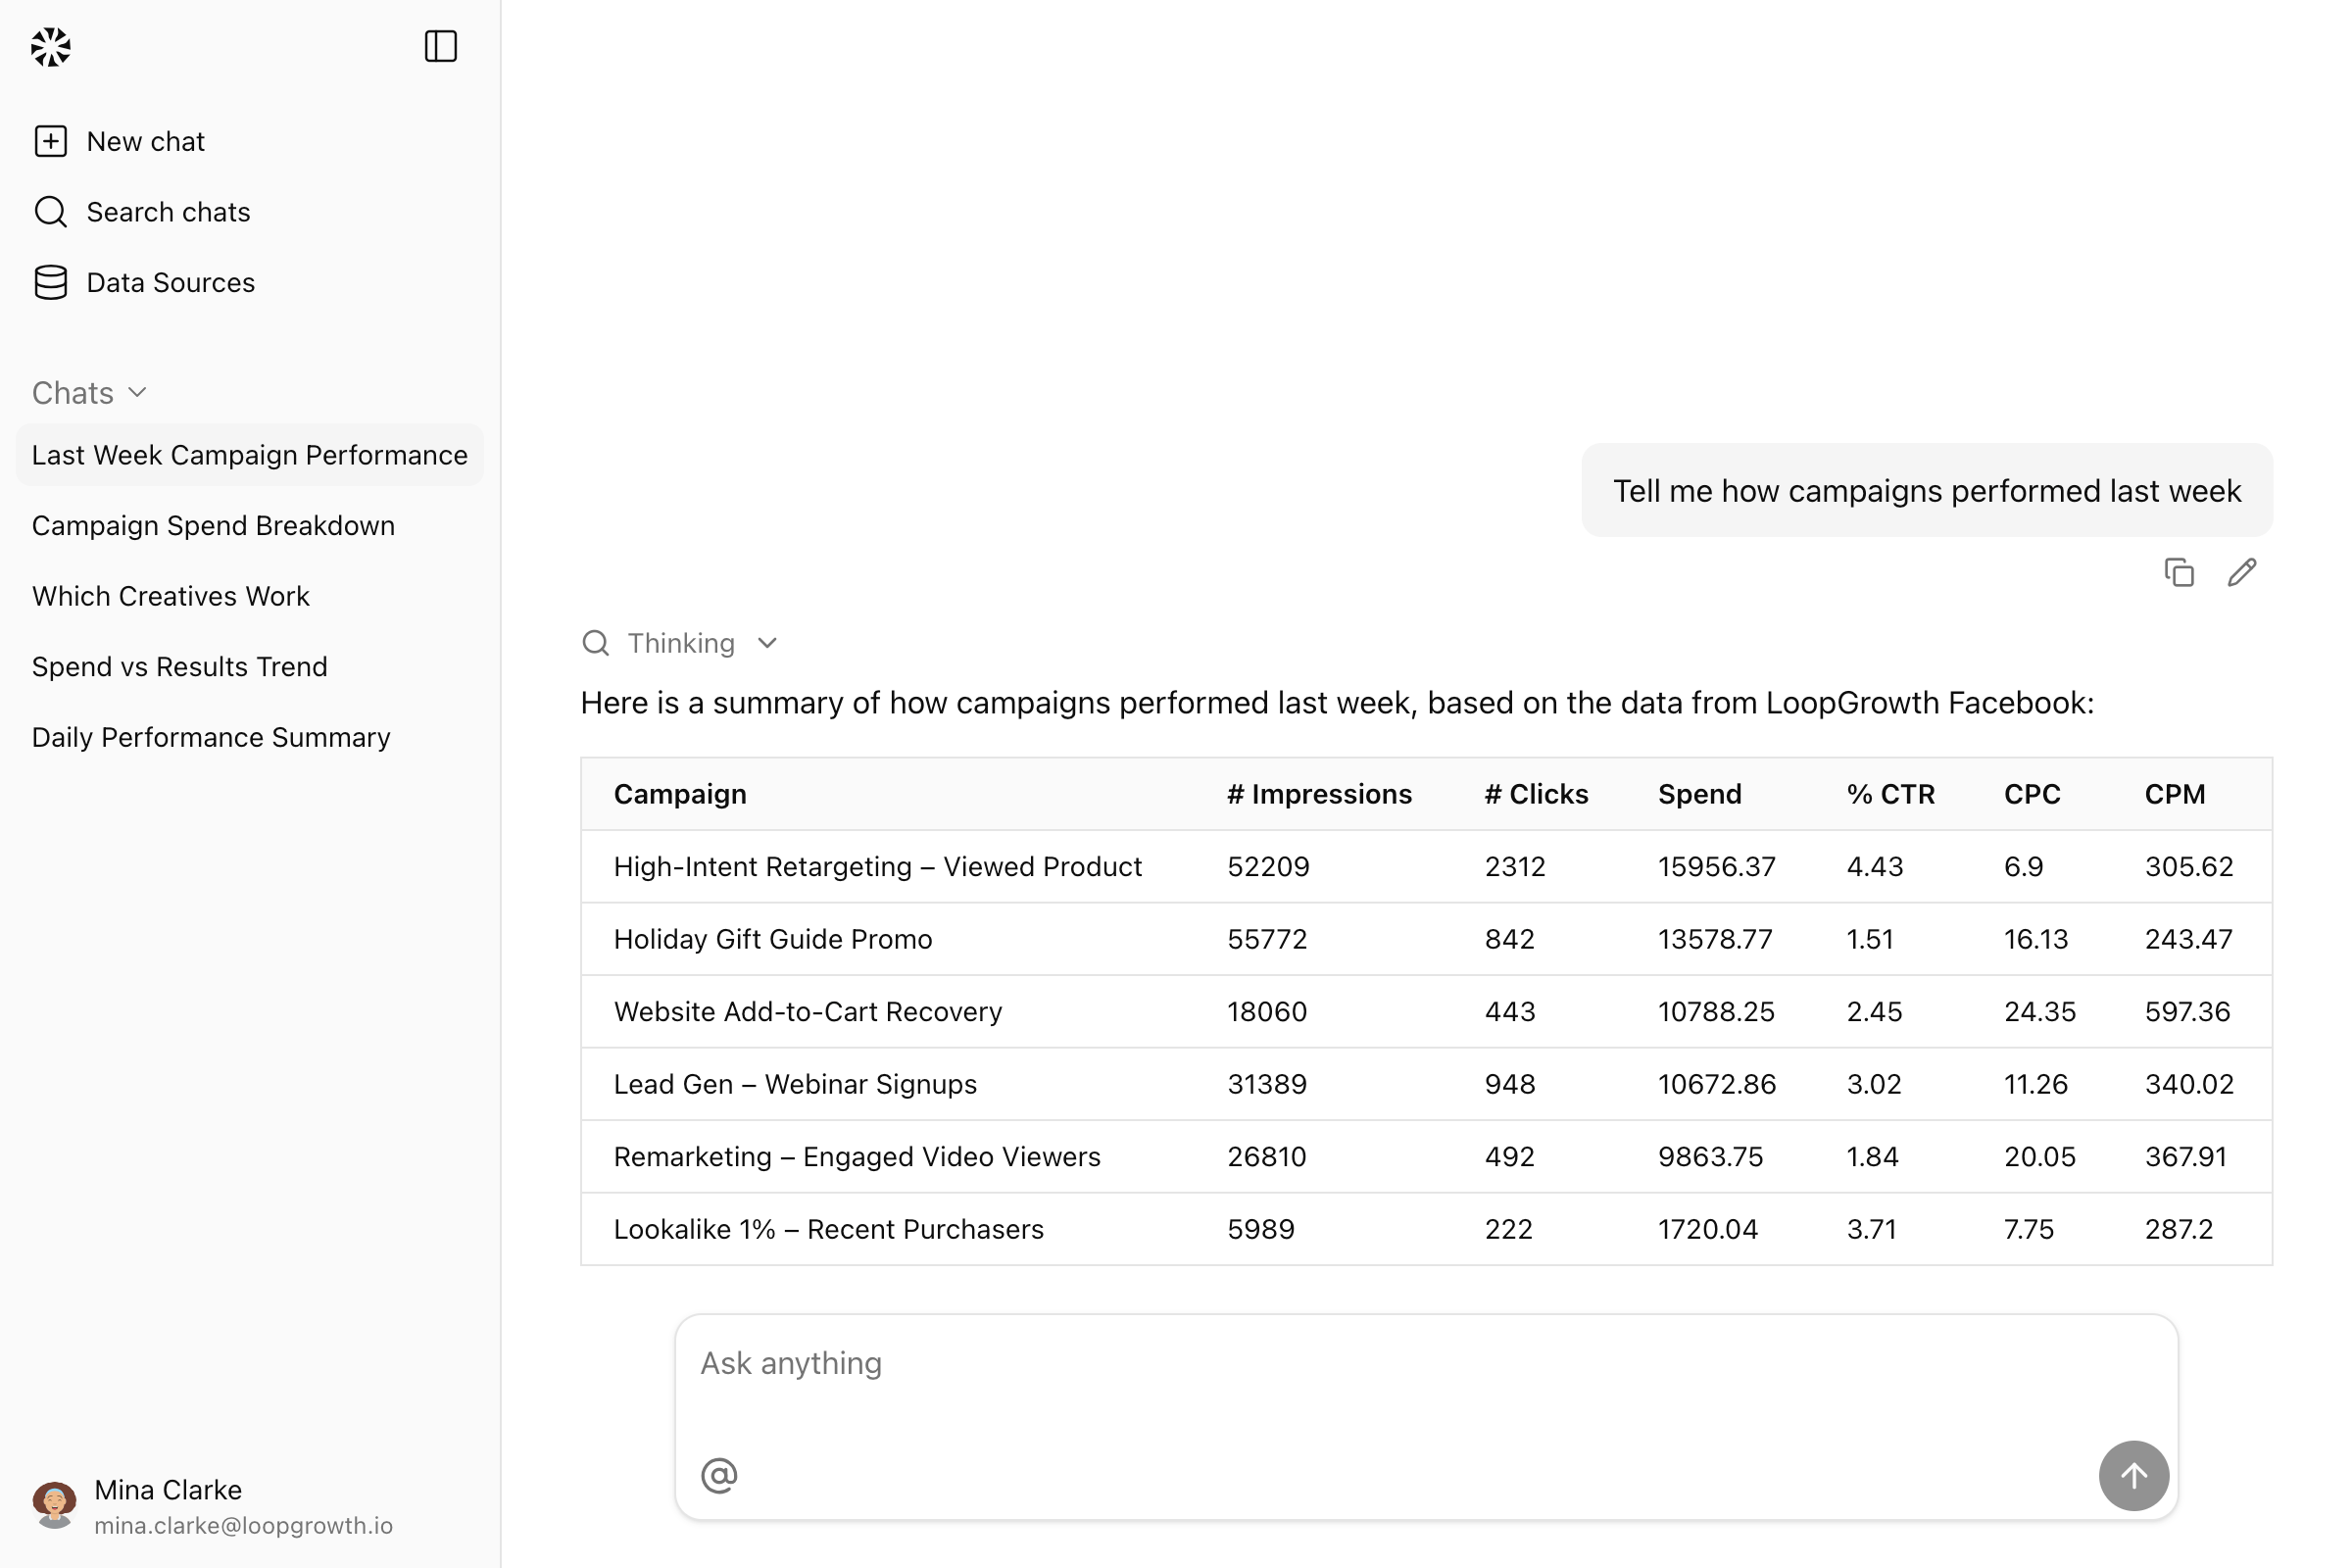Click the @ mention icon in the input bar
2352x1568 pixels.
point(719,1475)
